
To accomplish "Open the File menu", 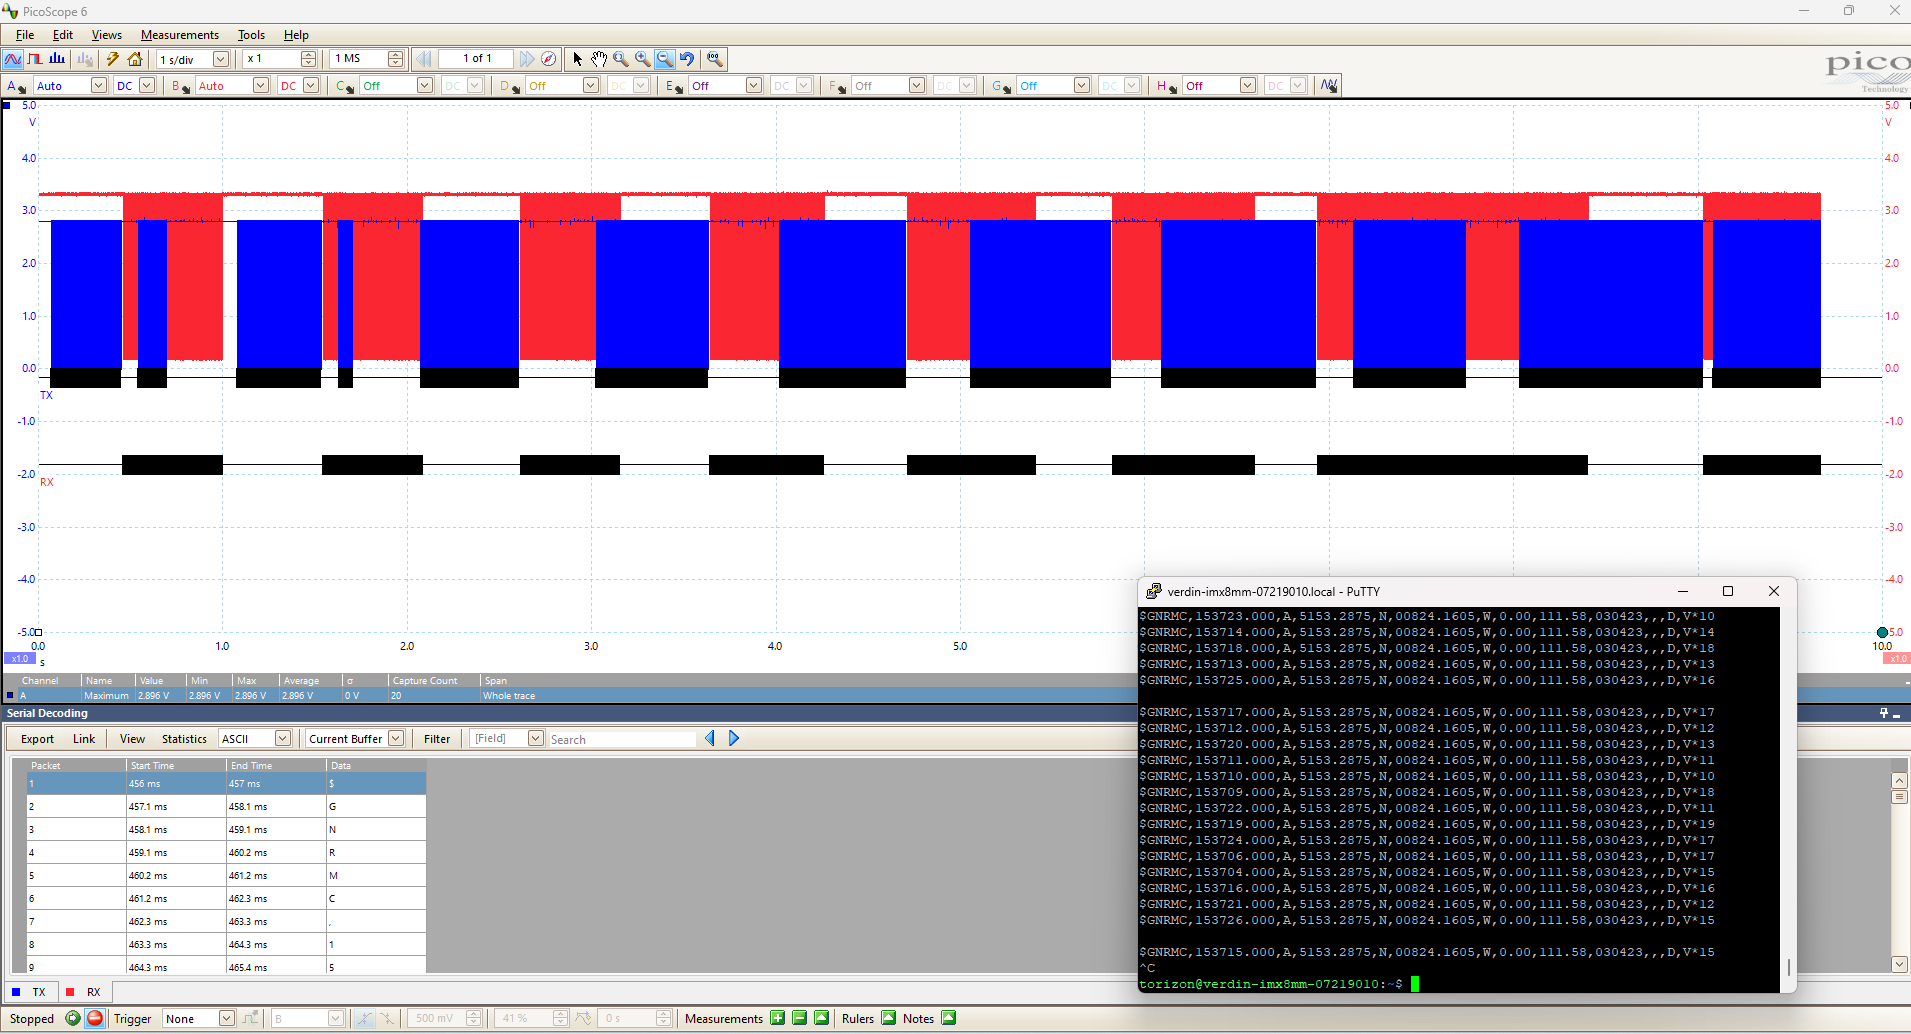I will (x=25, y=35).
